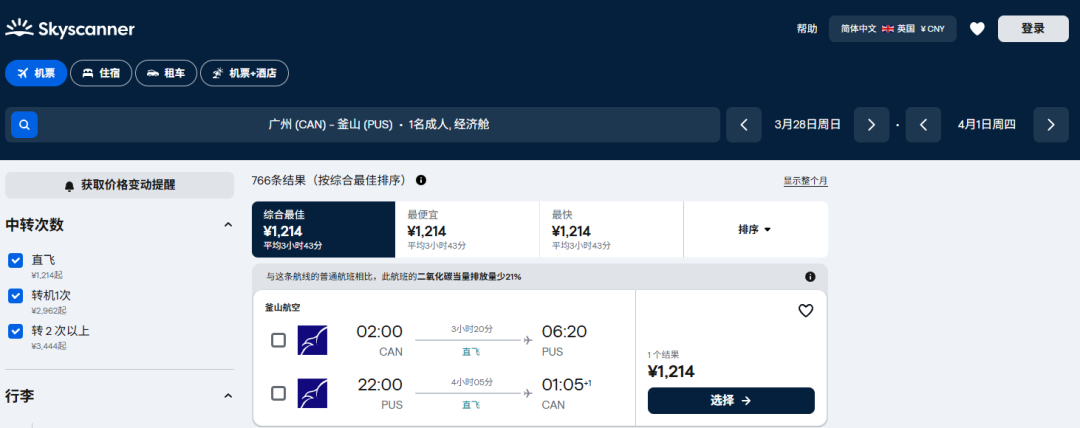Tick checkbox for 02:00 CAN outbound flight

(x=278, y=340)
